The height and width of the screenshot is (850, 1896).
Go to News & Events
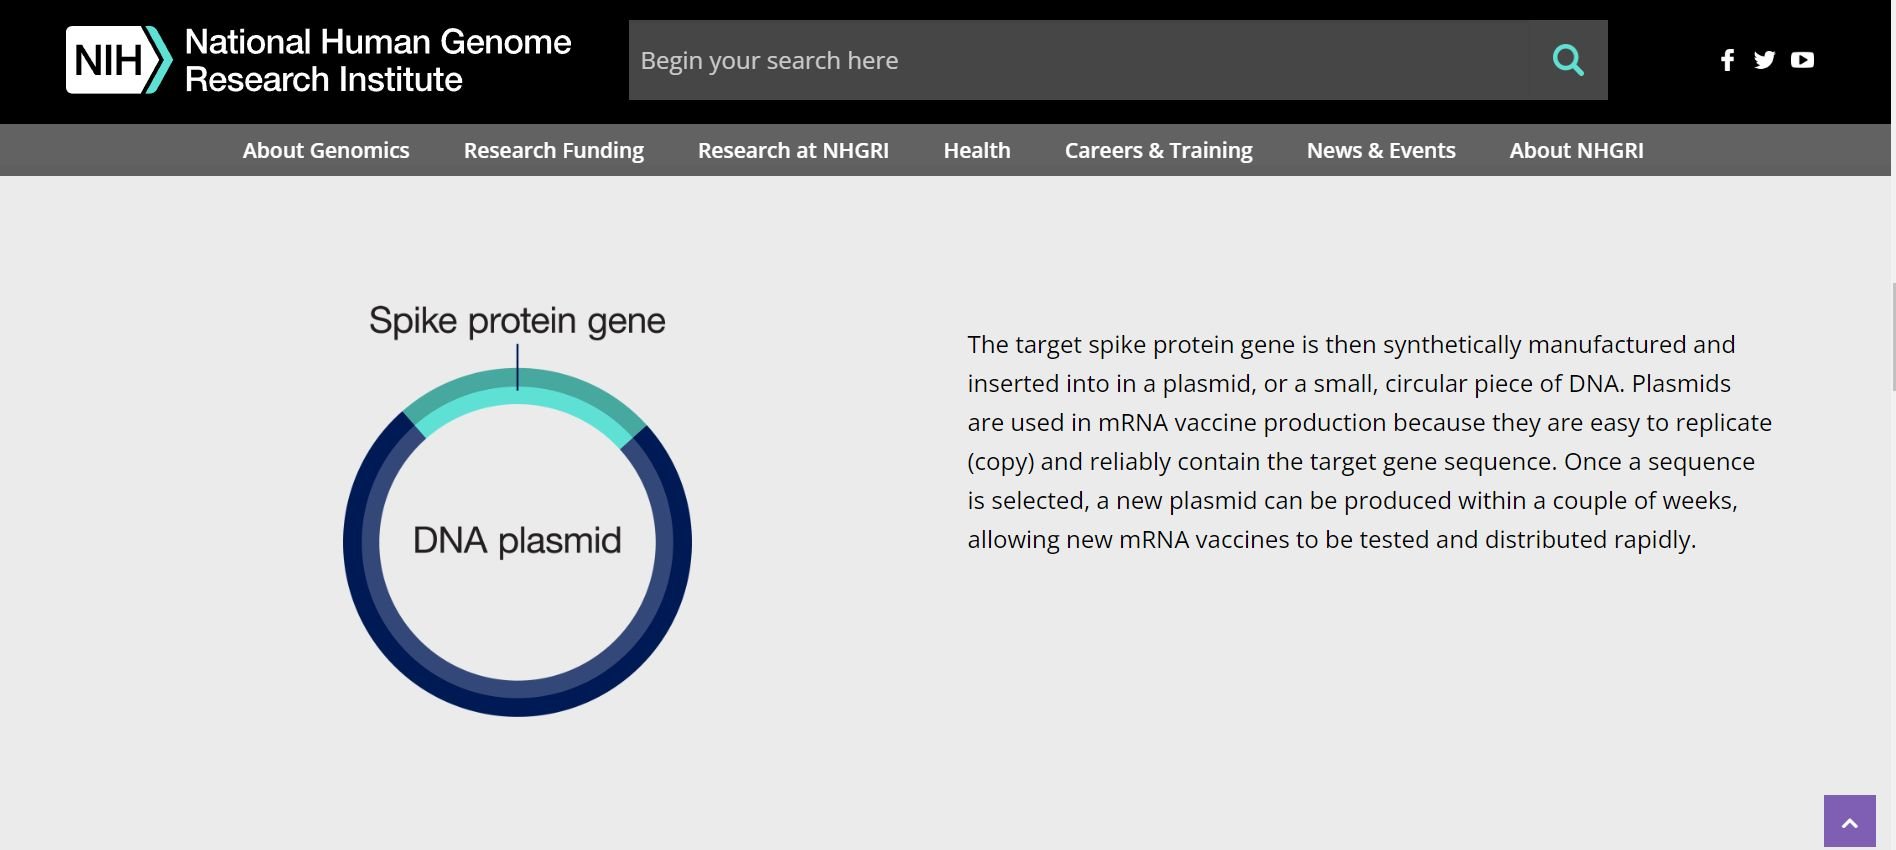click(x=1380, y=150)
